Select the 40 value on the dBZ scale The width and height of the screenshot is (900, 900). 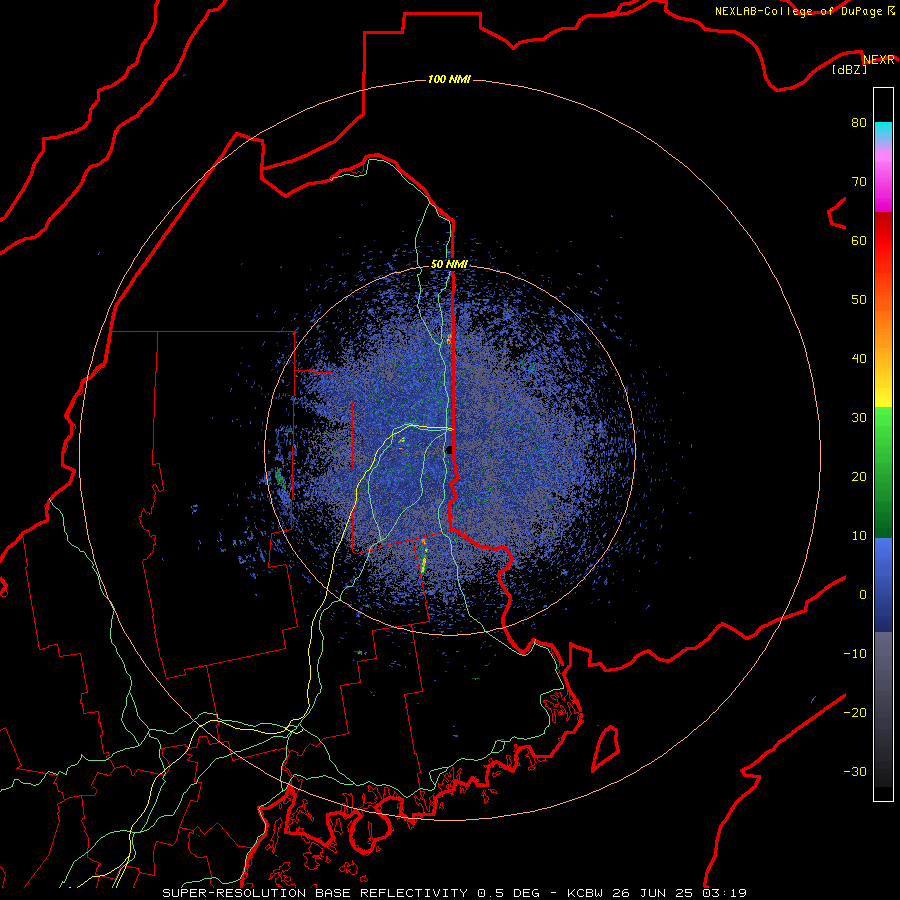tap(859, 359)
